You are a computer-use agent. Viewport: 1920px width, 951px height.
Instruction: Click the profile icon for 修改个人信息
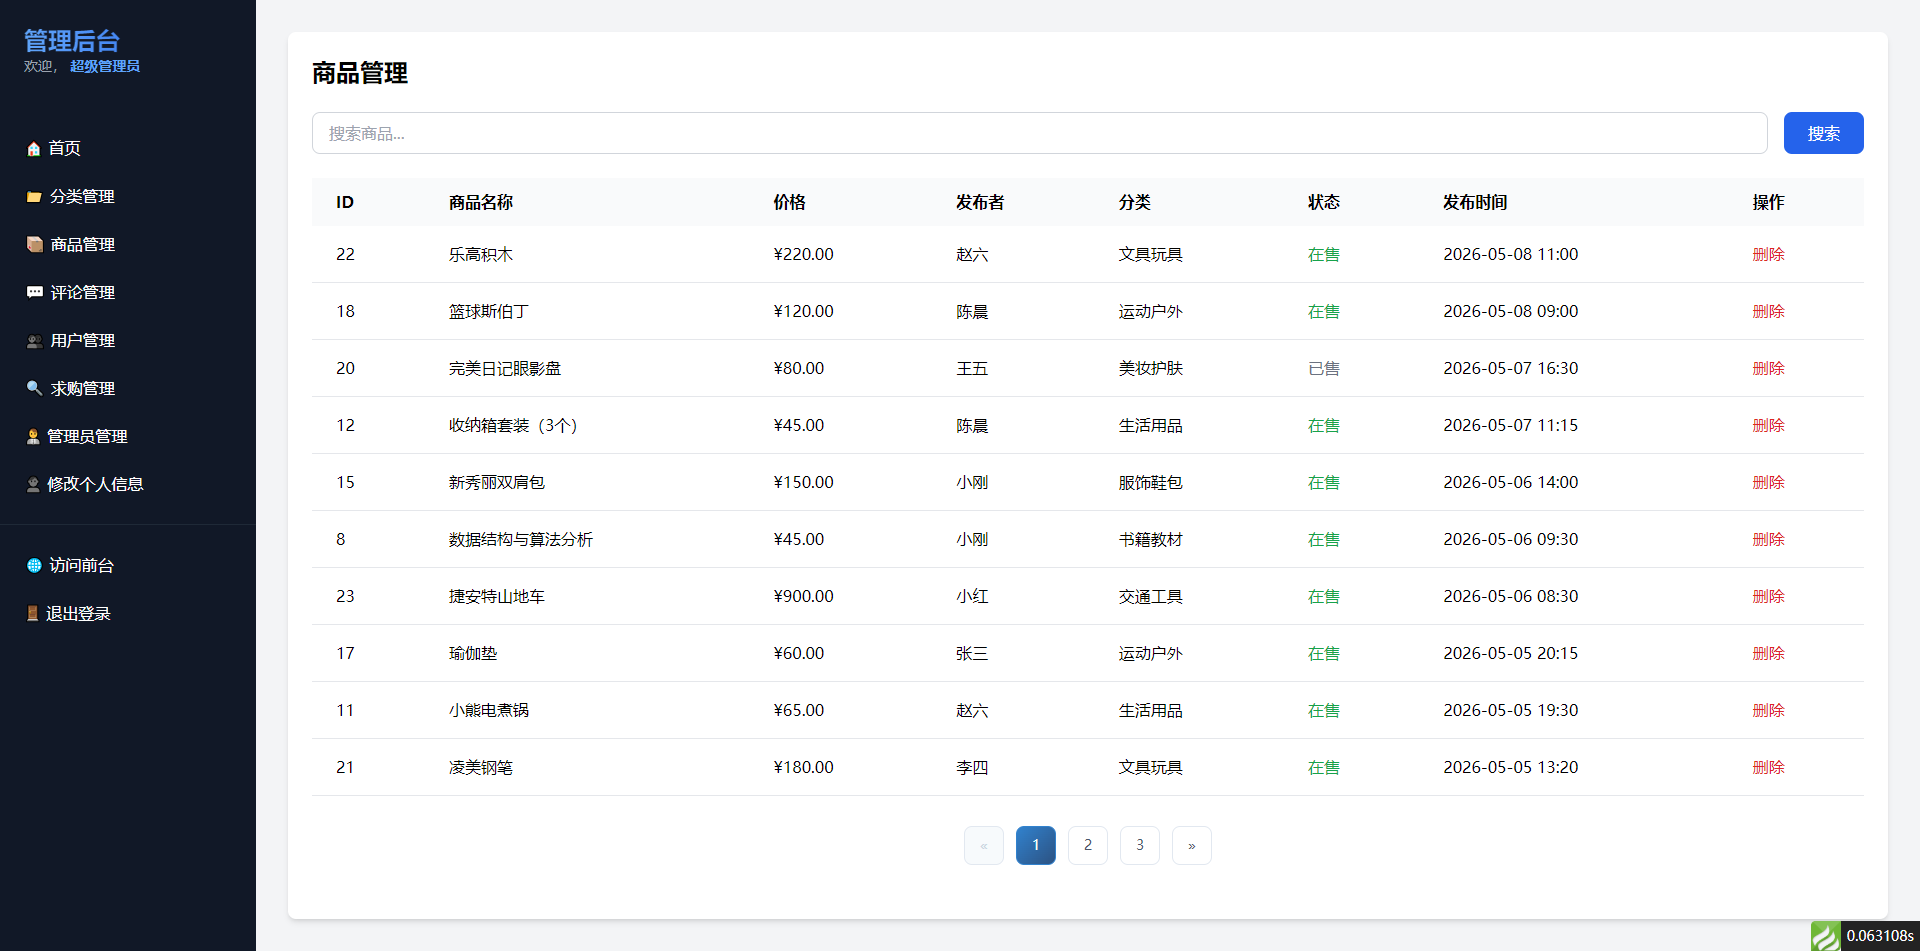click(x=33, y=485)
